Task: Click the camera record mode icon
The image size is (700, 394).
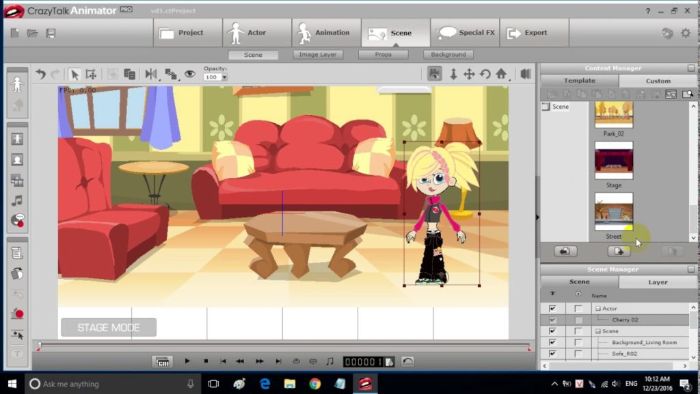Action: click(x=434, y=74)
